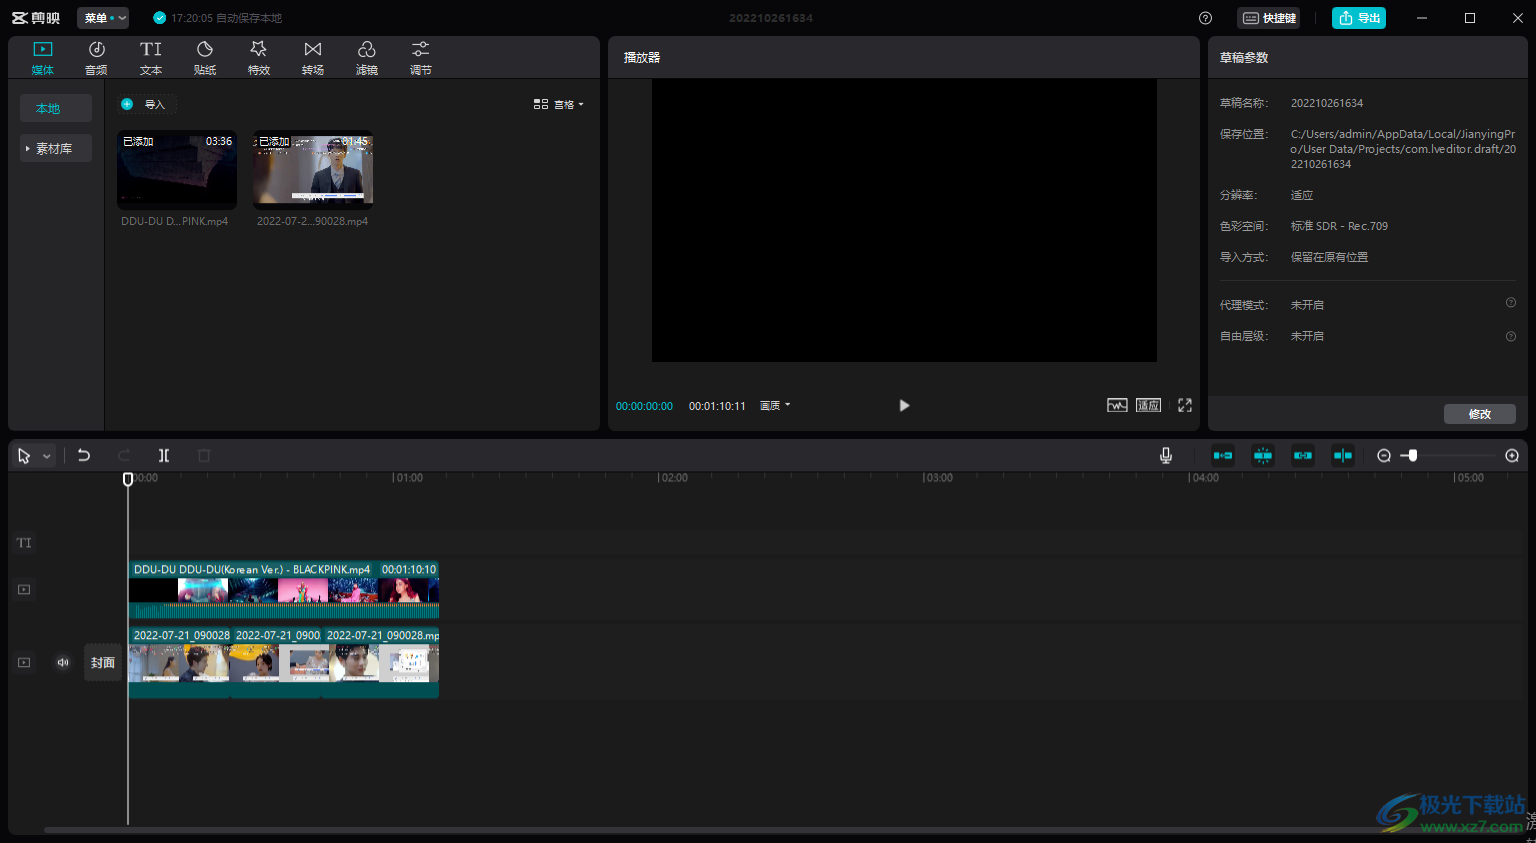Toggle auto snapping on timeline
The height and width of the screenshot is (843, 1536).
tap(1263, 455)
